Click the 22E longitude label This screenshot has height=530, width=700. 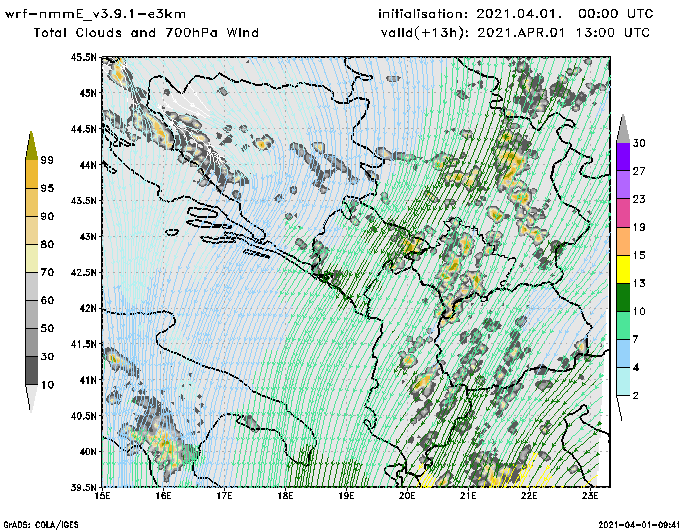(x=529, y=496)
